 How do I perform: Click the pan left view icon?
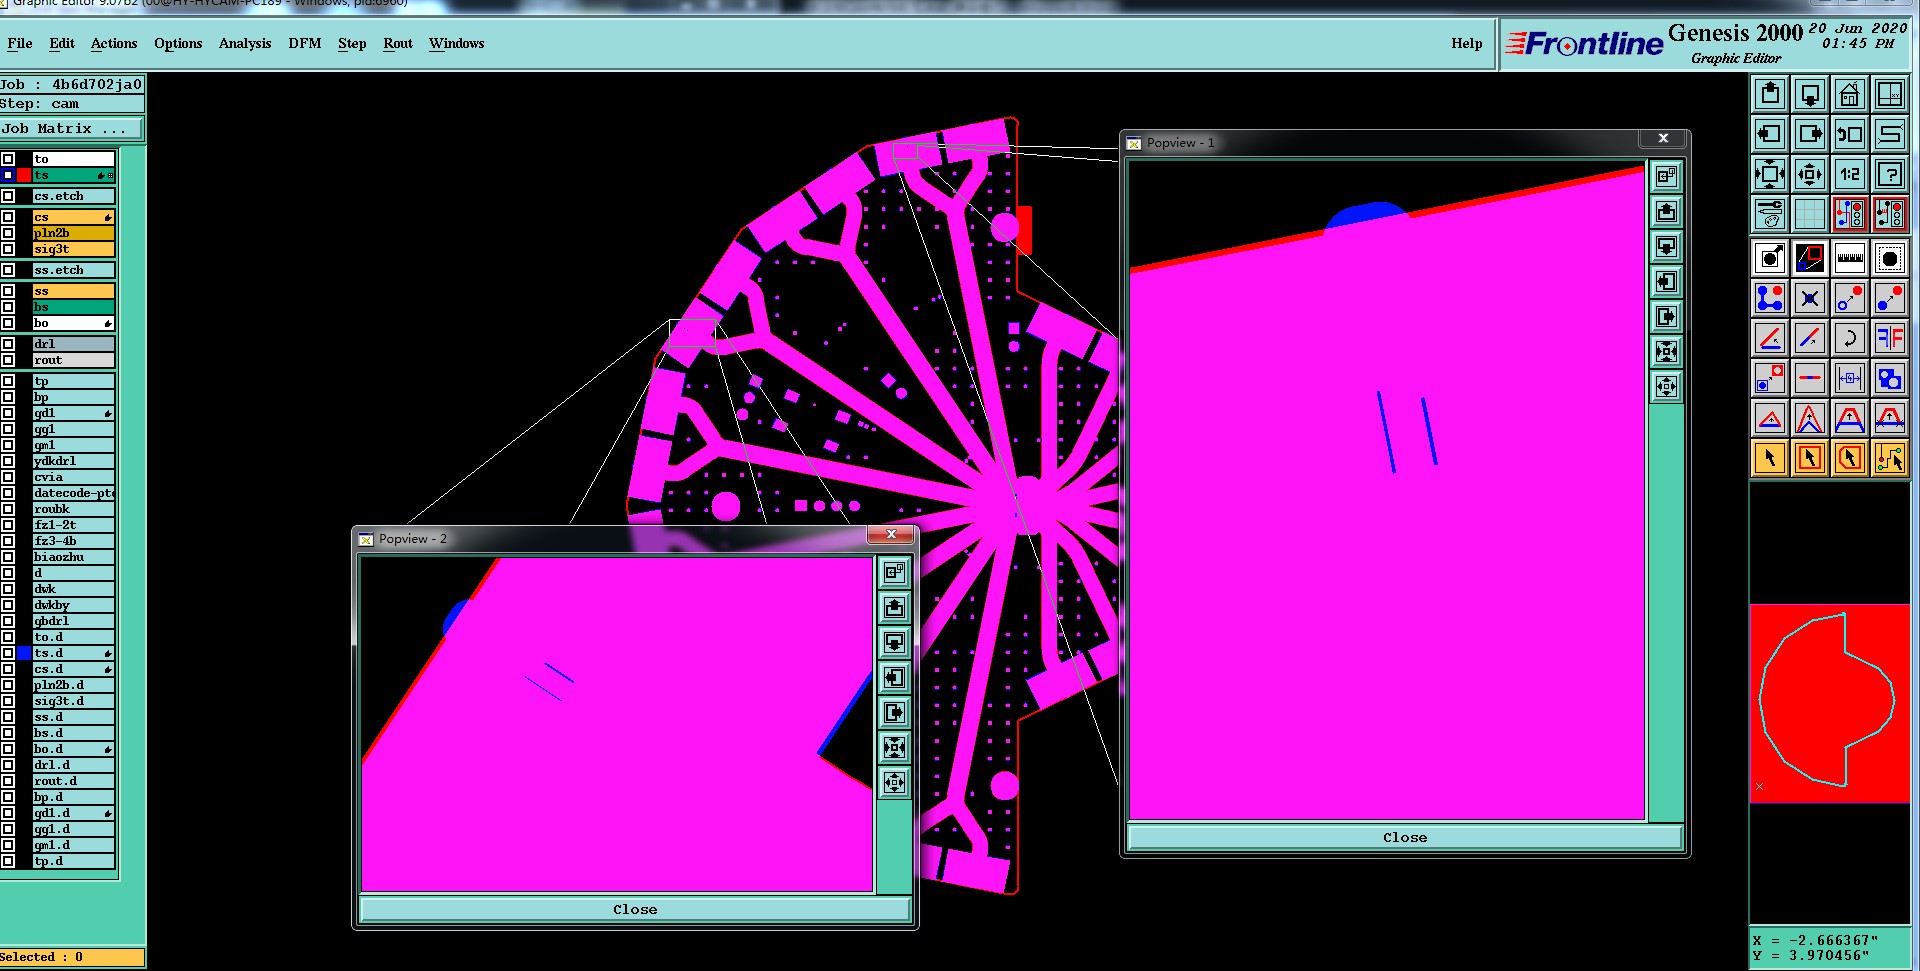click(1770, 134)
